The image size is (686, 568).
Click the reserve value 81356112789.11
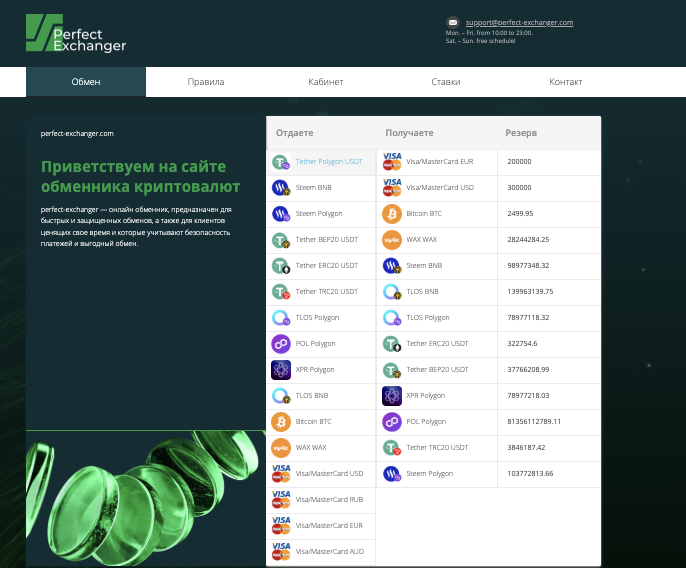[x=534, y=421]
